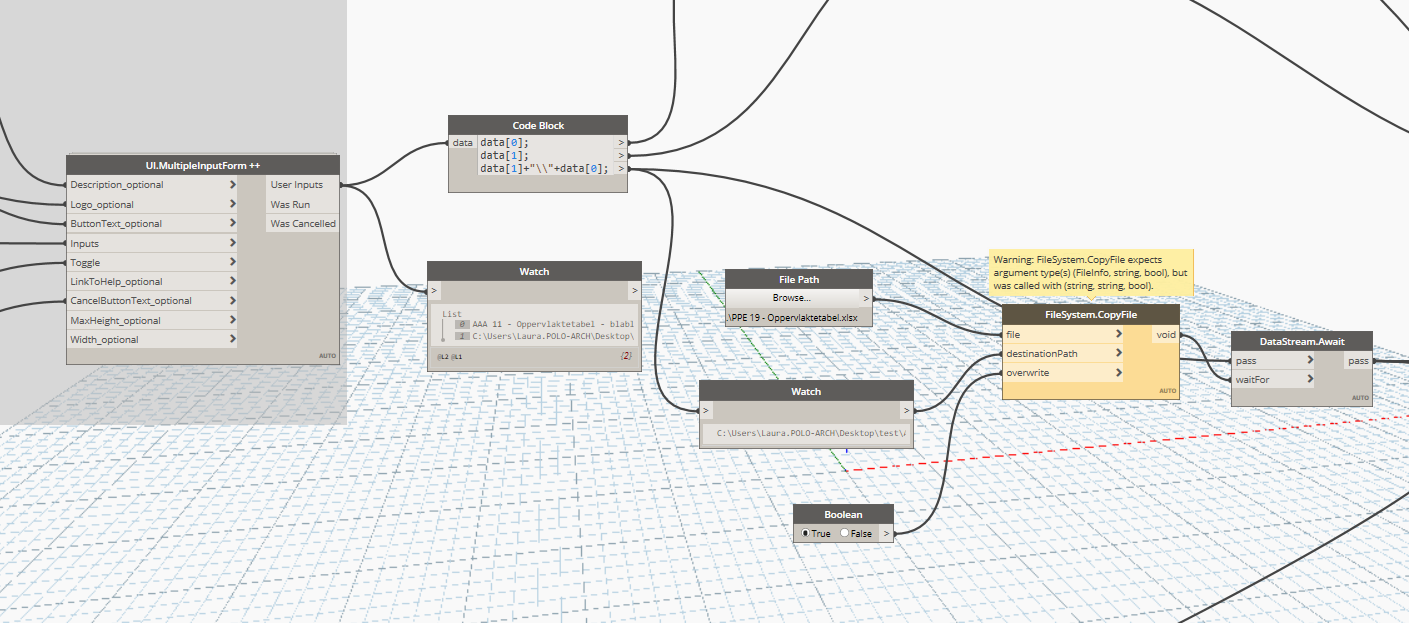Viewport: 1409px width, 623px height.
Task: Click the file input port on FileSystem.CopyFile
Action: click(x=1063, y=335)
